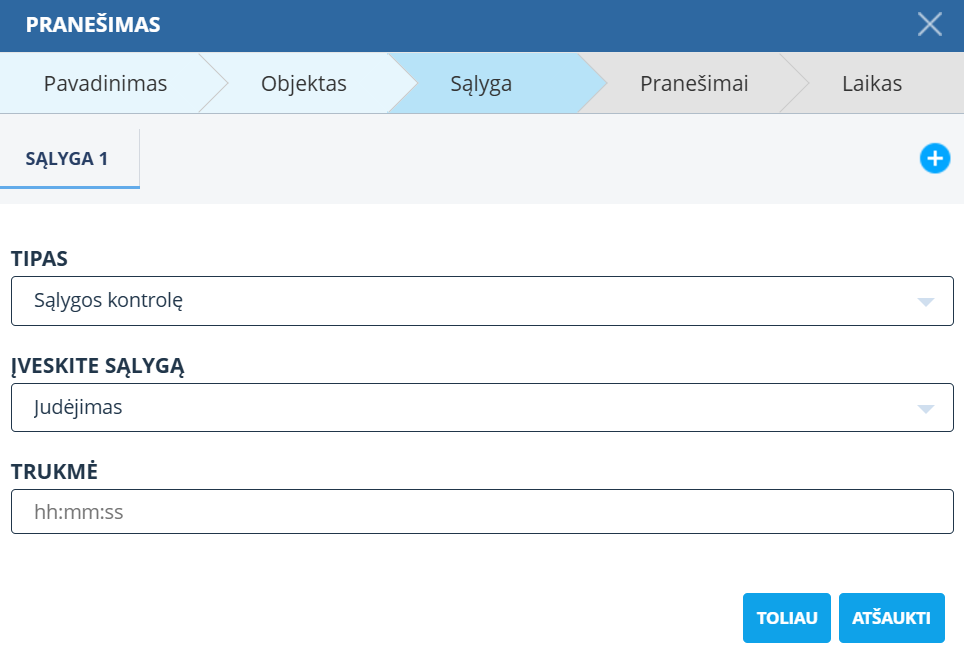Select the SĄLYGA 1 tab

(x=69, y=159)
